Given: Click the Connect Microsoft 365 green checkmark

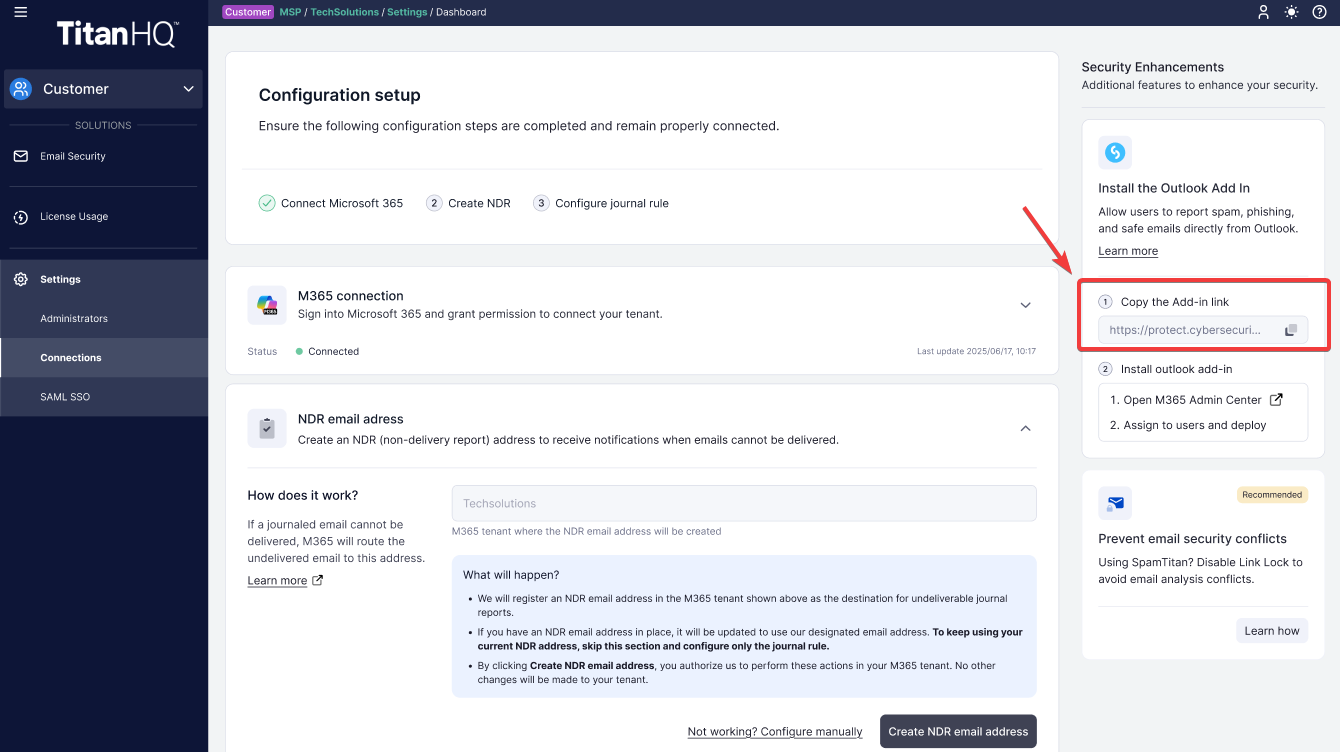Looking at the screenshot, I should [x=267, y=203].
